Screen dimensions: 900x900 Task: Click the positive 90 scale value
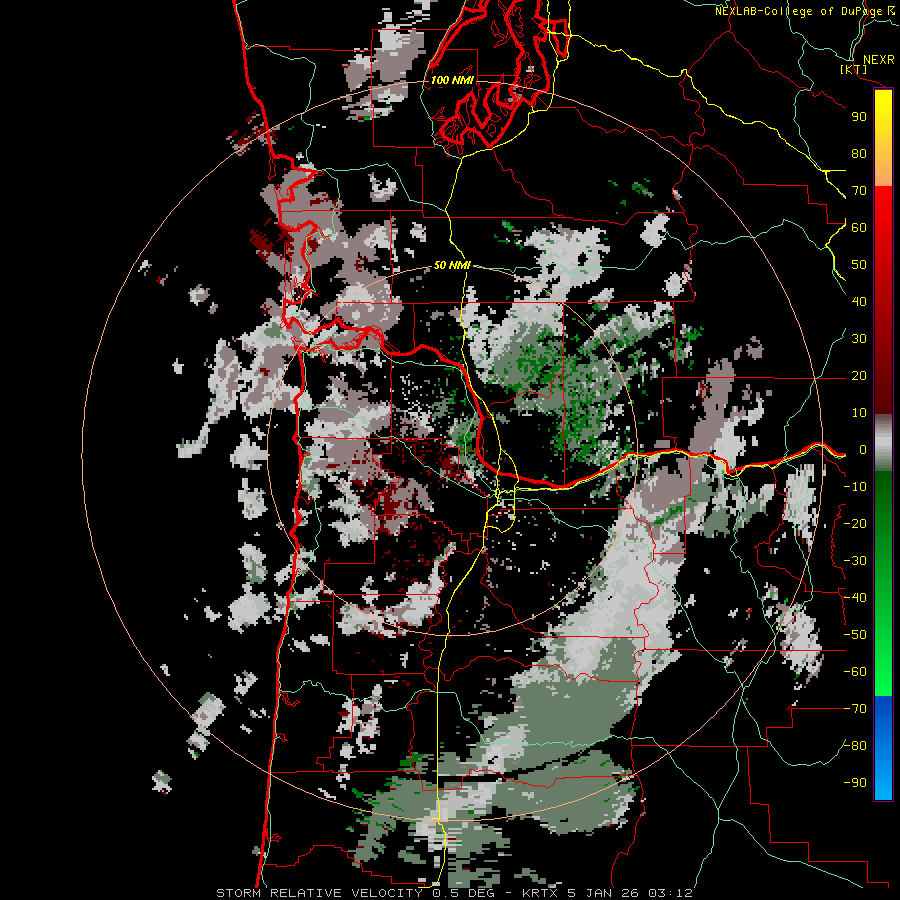pyautogui.click(x=859, y=117)
